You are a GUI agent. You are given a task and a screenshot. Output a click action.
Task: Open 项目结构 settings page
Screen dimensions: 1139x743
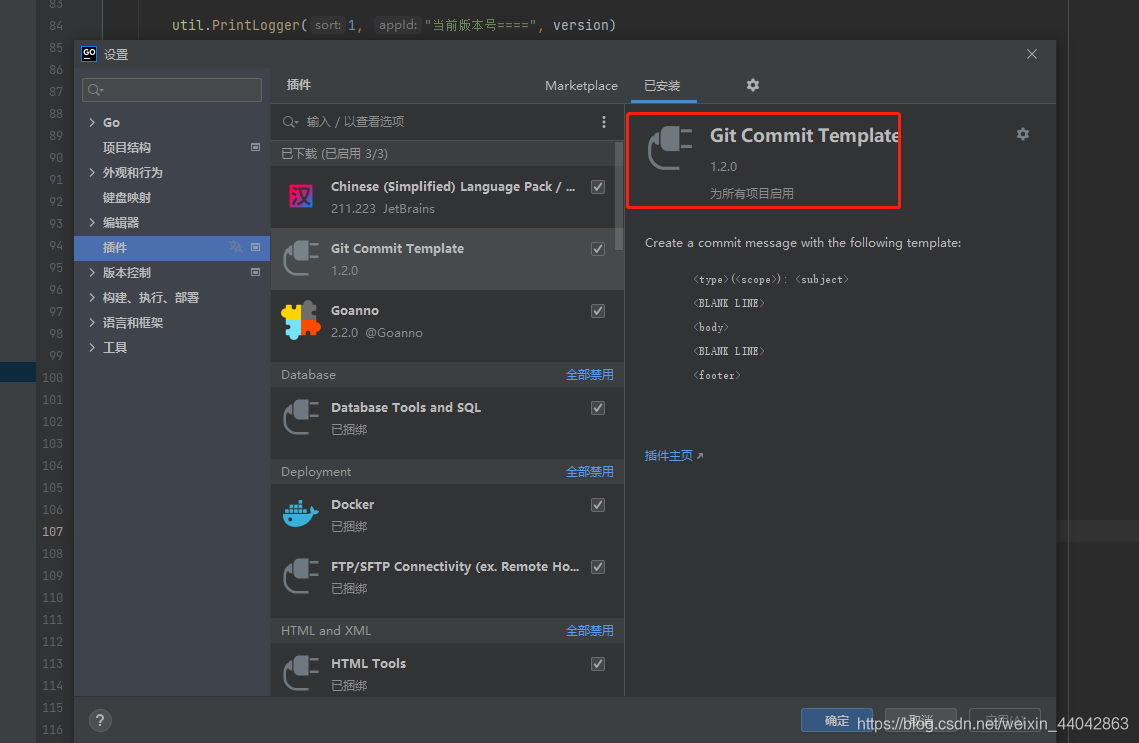tap(127, 147)
